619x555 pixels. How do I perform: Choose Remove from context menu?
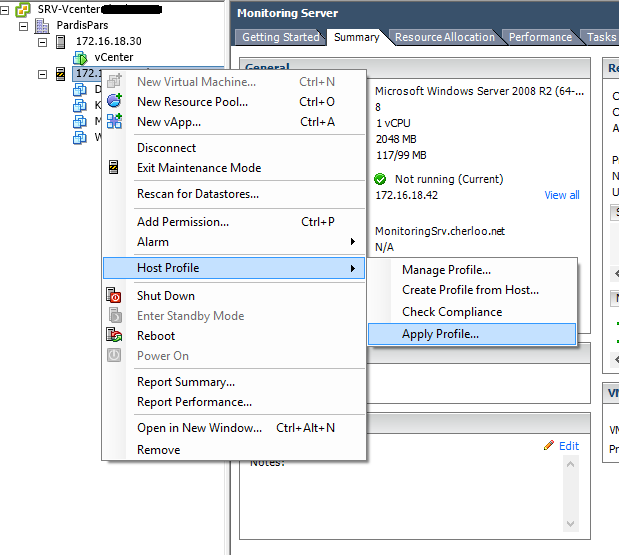(x=234, y=450)
